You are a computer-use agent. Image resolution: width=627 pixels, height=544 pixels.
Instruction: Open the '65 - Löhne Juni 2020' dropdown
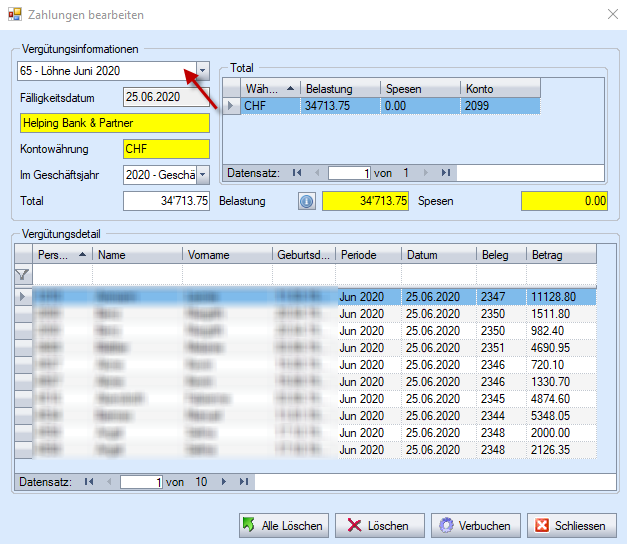202,71
